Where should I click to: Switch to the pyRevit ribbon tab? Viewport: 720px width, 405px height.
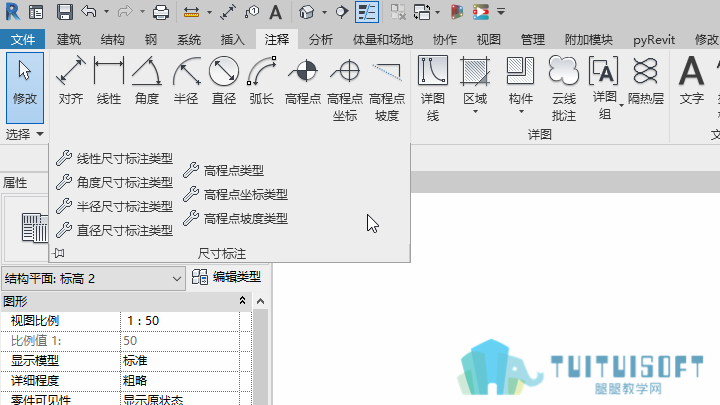[654, 39]
